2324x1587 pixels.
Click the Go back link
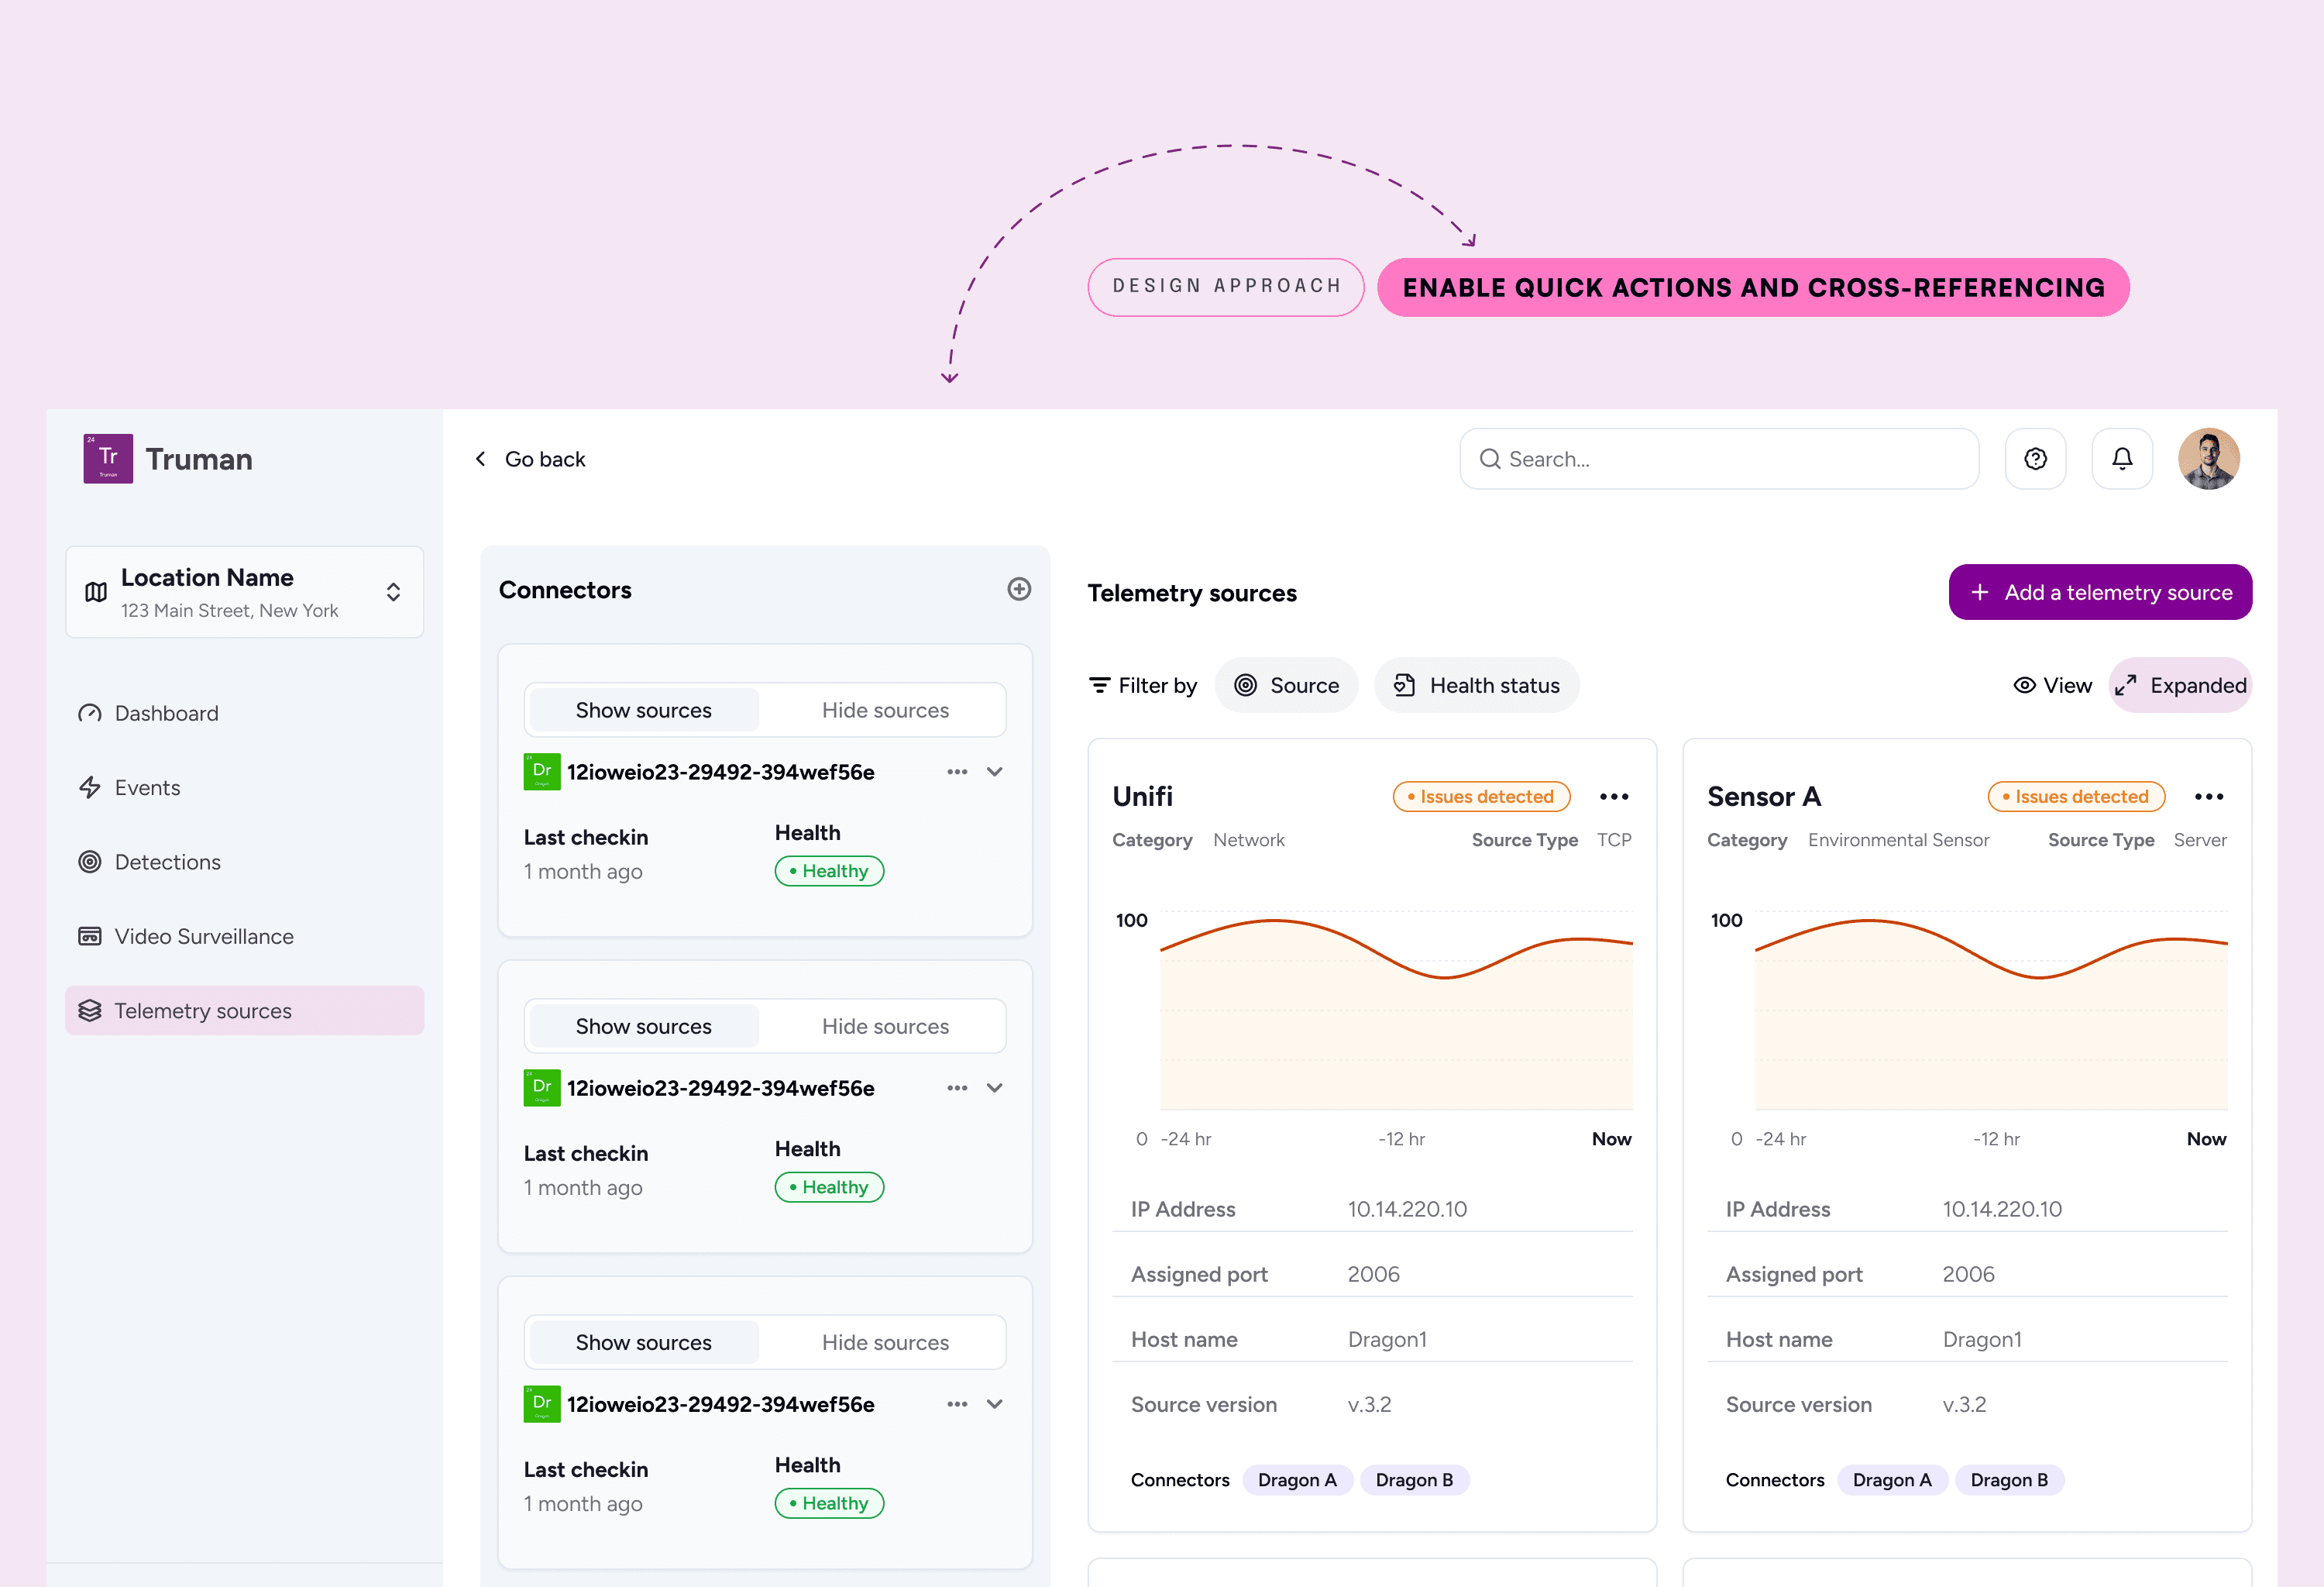click(x=531, y=459)
